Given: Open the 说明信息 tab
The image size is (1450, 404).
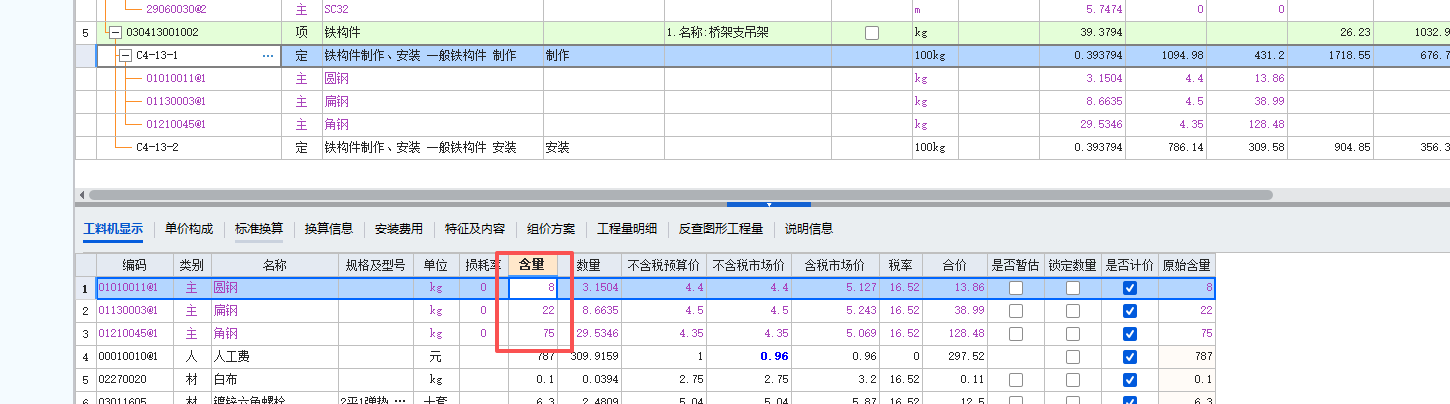Looking at the screenshot, I should click(x=809, y=229).
